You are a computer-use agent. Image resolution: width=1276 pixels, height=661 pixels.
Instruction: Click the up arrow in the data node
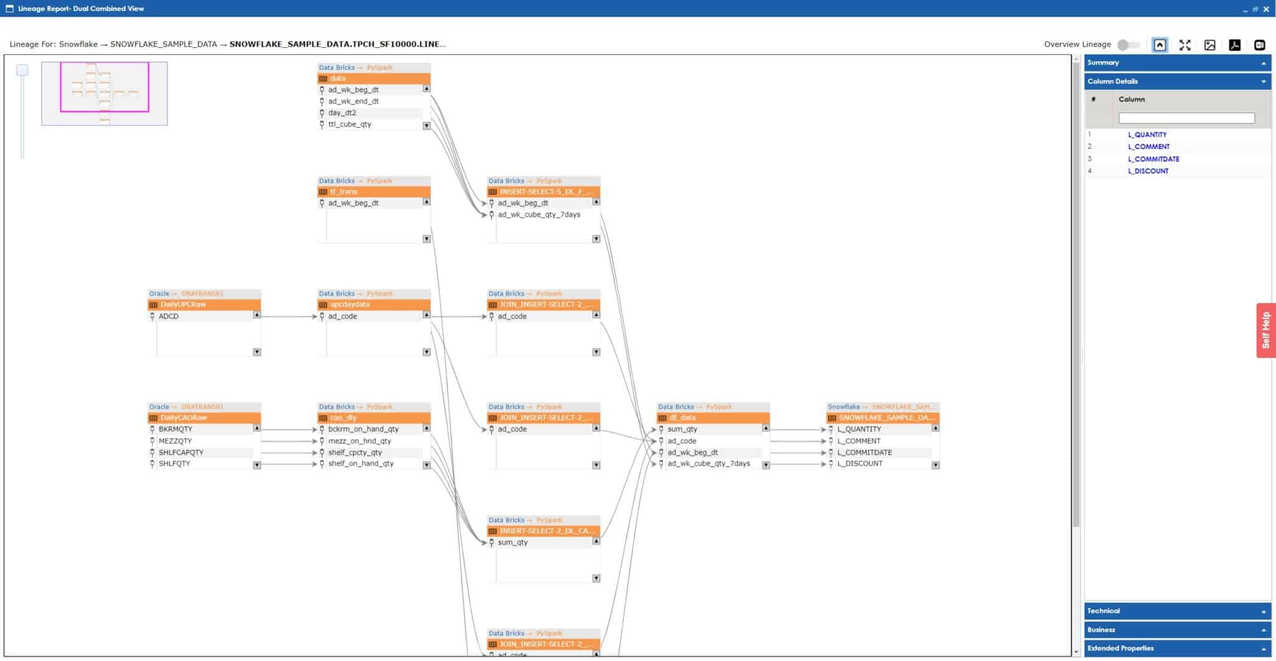tap(426, 89)
